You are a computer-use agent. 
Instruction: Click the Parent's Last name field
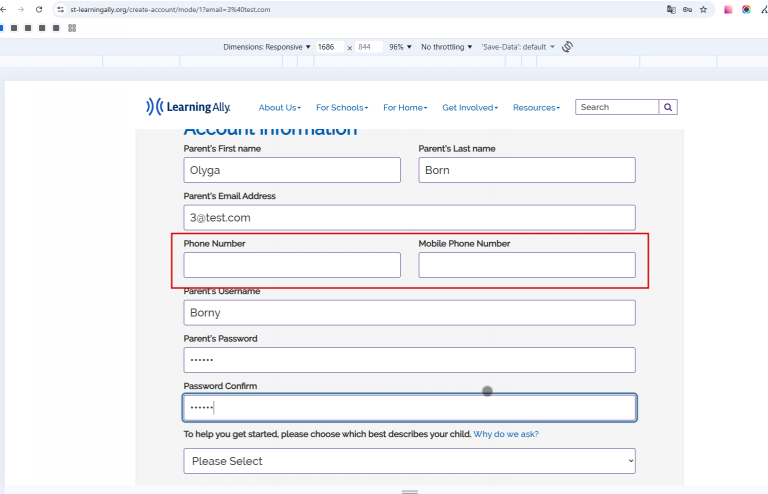(x=527, y=170)
